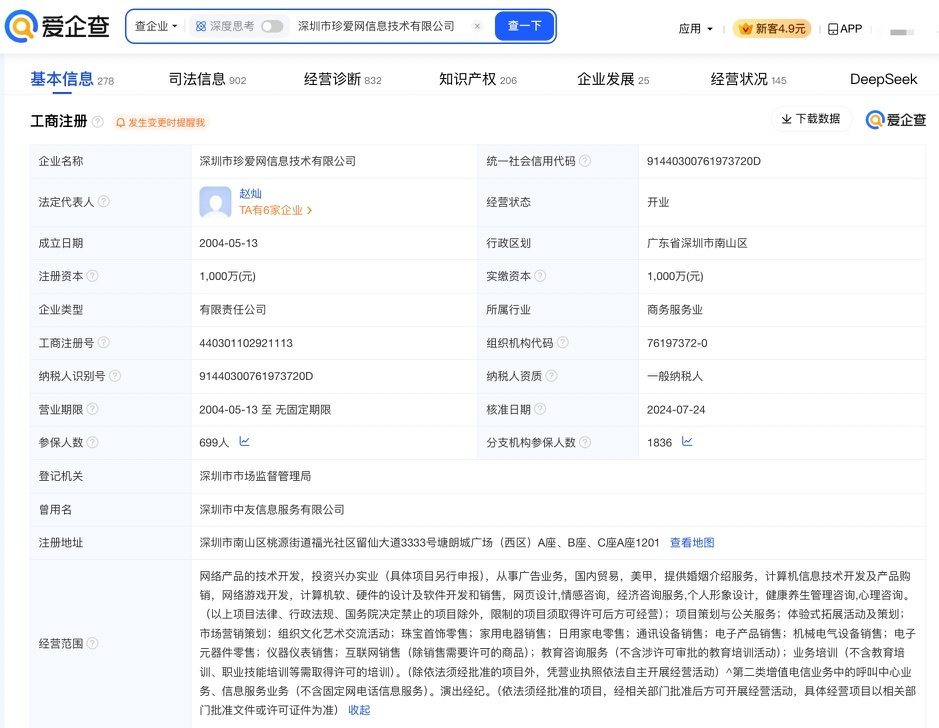Click the 发生变更时提醒我 bell alert
The height and width of the screenshot is (728, 939).
pyautogui.click(x=160, y=122)
